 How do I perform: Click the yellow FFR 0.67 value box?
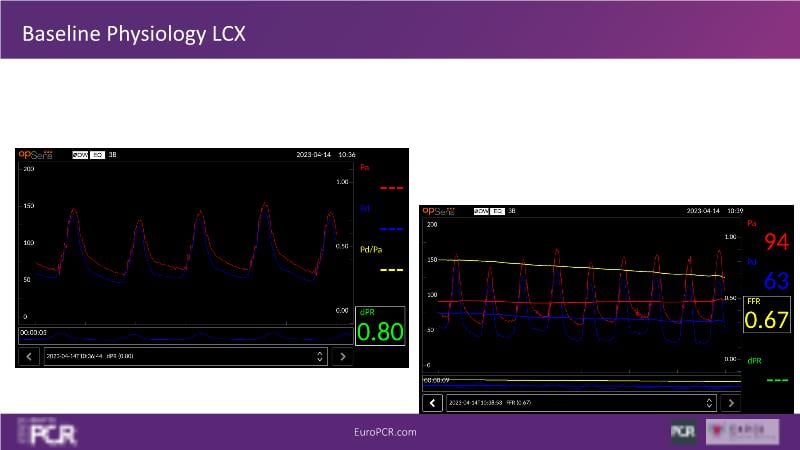(x=768, y=314)
